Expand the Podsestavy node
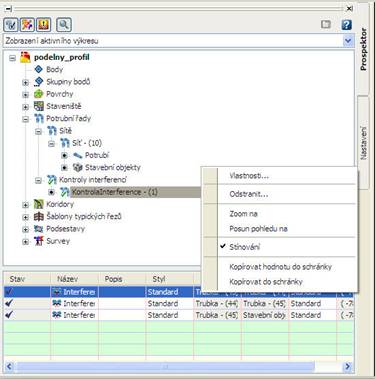 pyautogui.click(x=25, y=229)
